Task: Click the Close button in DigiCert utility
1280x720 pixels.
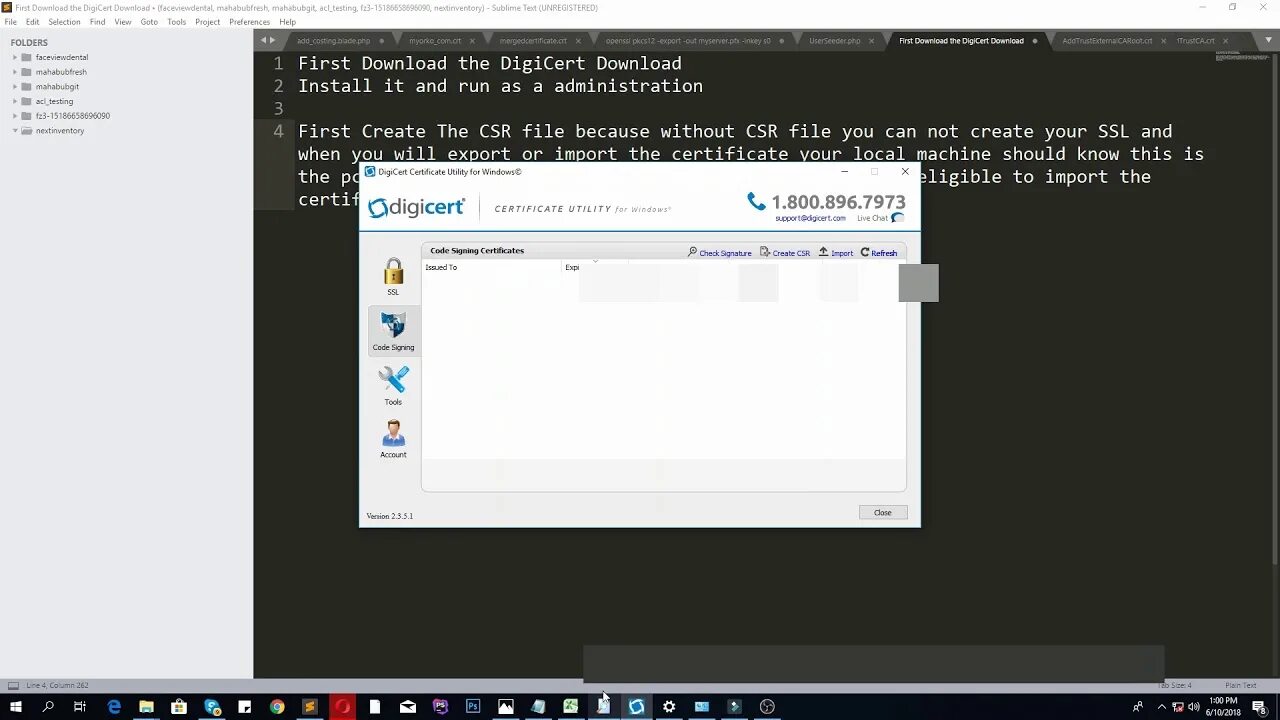Action: (883, 512)
